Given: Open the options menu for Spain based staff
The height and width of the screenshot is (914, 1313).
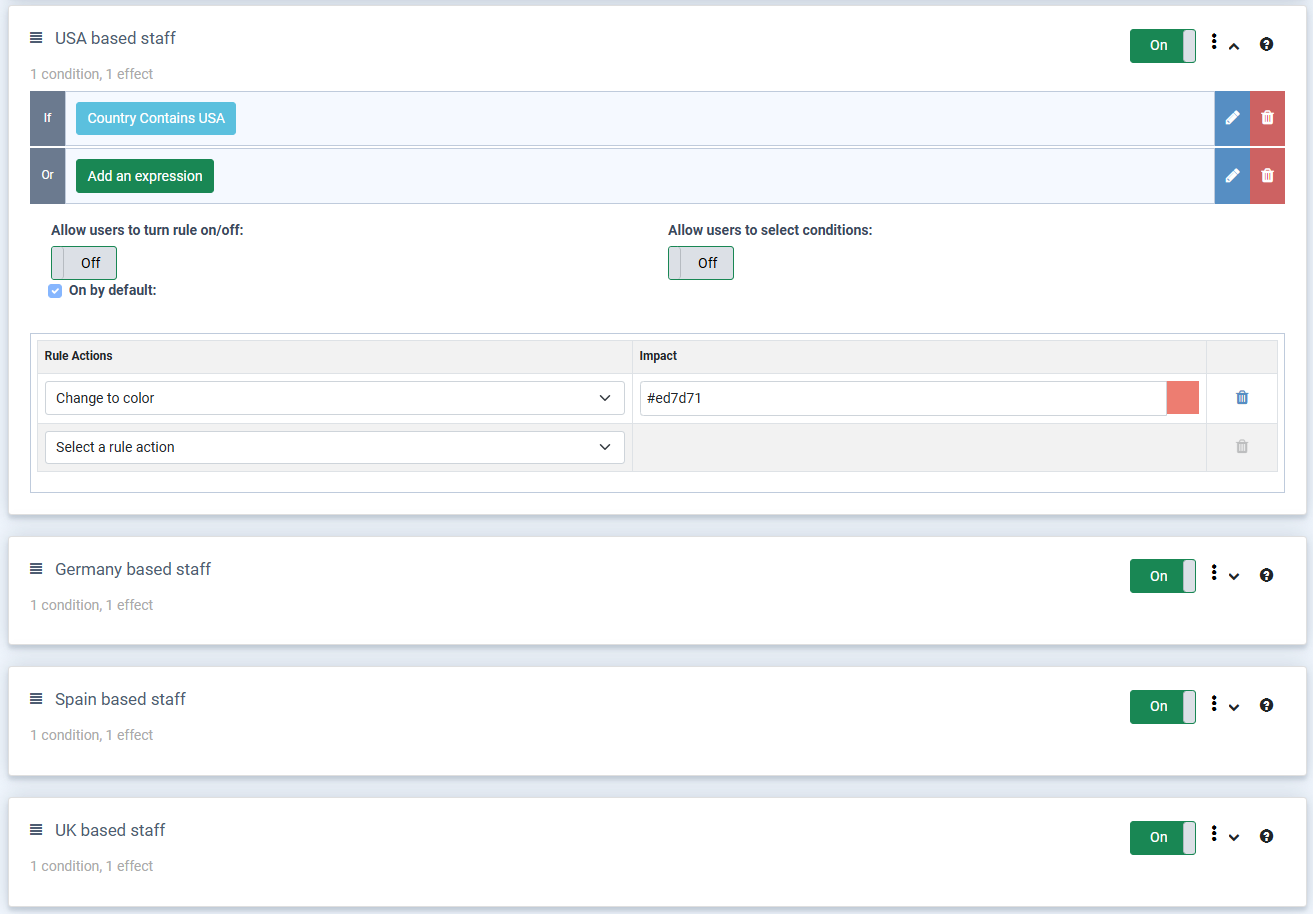Looking at the screenshot, I should tap(1213, 705).
